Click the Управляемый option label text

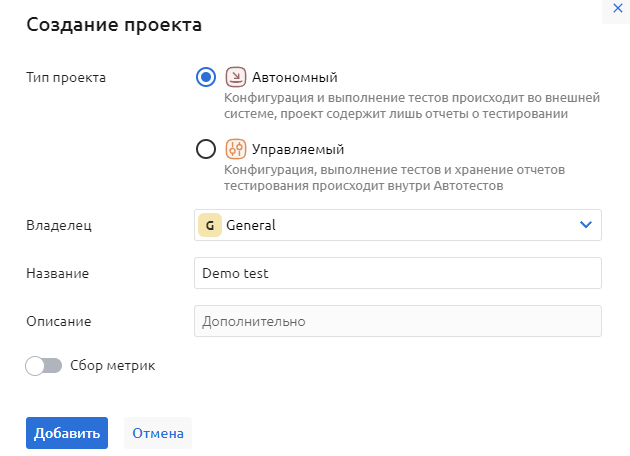click(x=298, y=149)
